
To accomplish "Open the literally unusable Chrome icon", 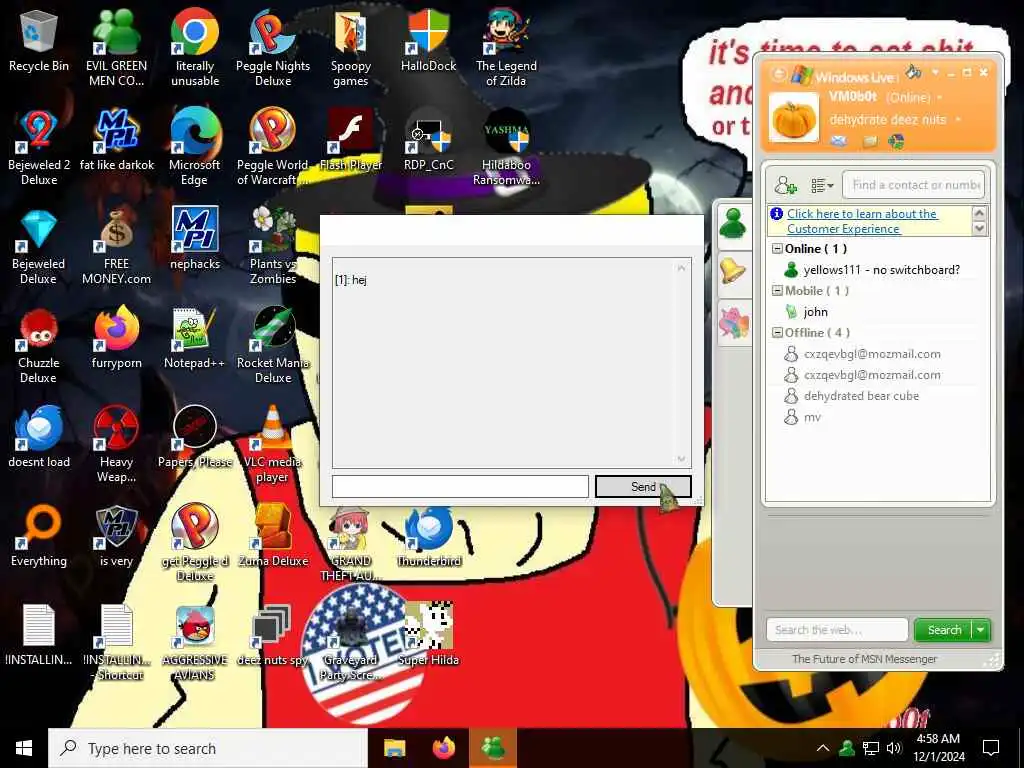I will (x=195, y=47).
